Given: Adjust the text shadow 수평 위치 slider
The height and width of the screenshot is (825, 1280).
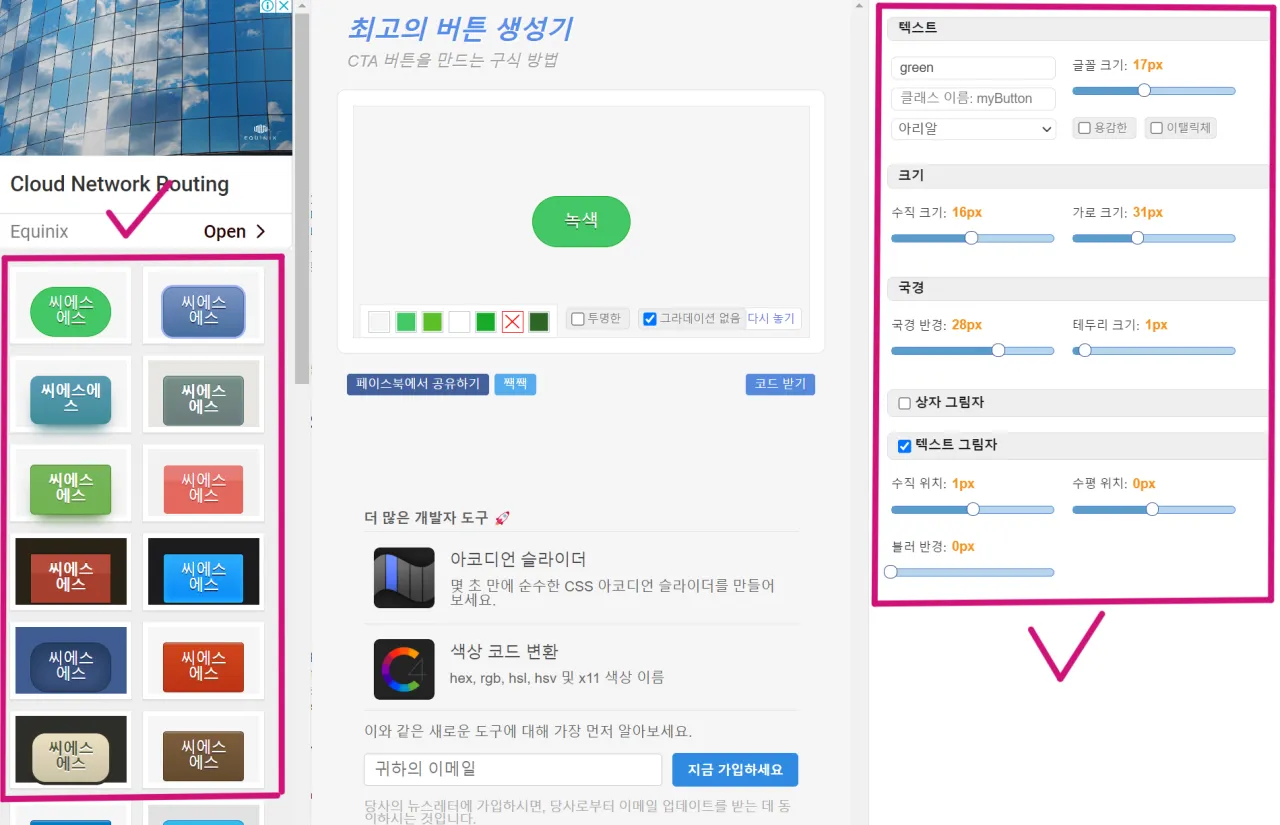Looking at the screenshot, I should pyautogui.click(x=1154, y=510).
